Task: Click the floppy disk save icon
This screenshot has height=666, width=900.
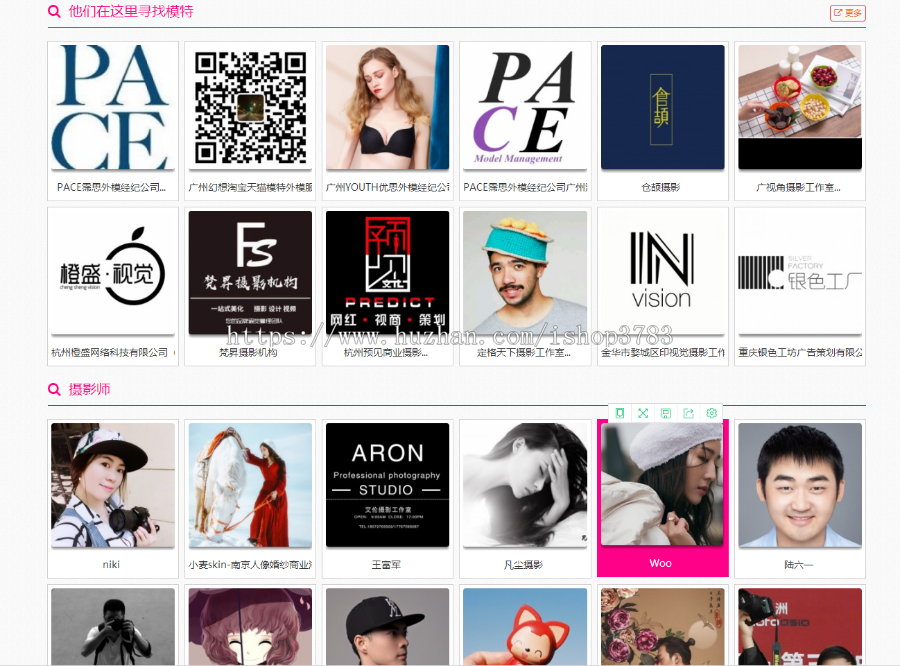Action: click(x=666, y=413)
